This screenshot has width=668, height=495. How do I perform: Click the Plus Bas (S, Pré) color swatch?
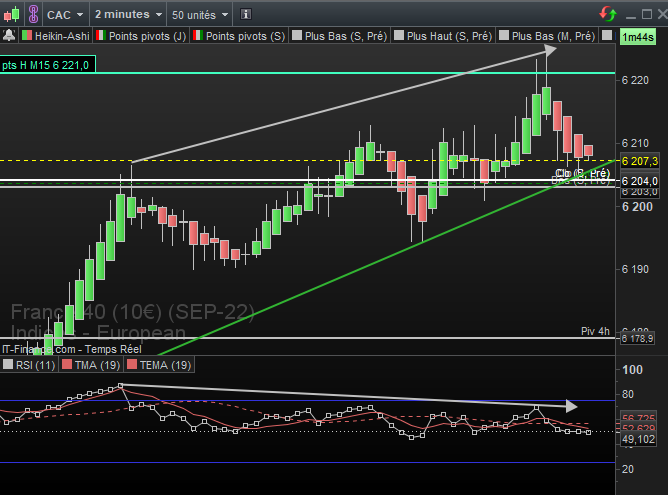[297, 35]
